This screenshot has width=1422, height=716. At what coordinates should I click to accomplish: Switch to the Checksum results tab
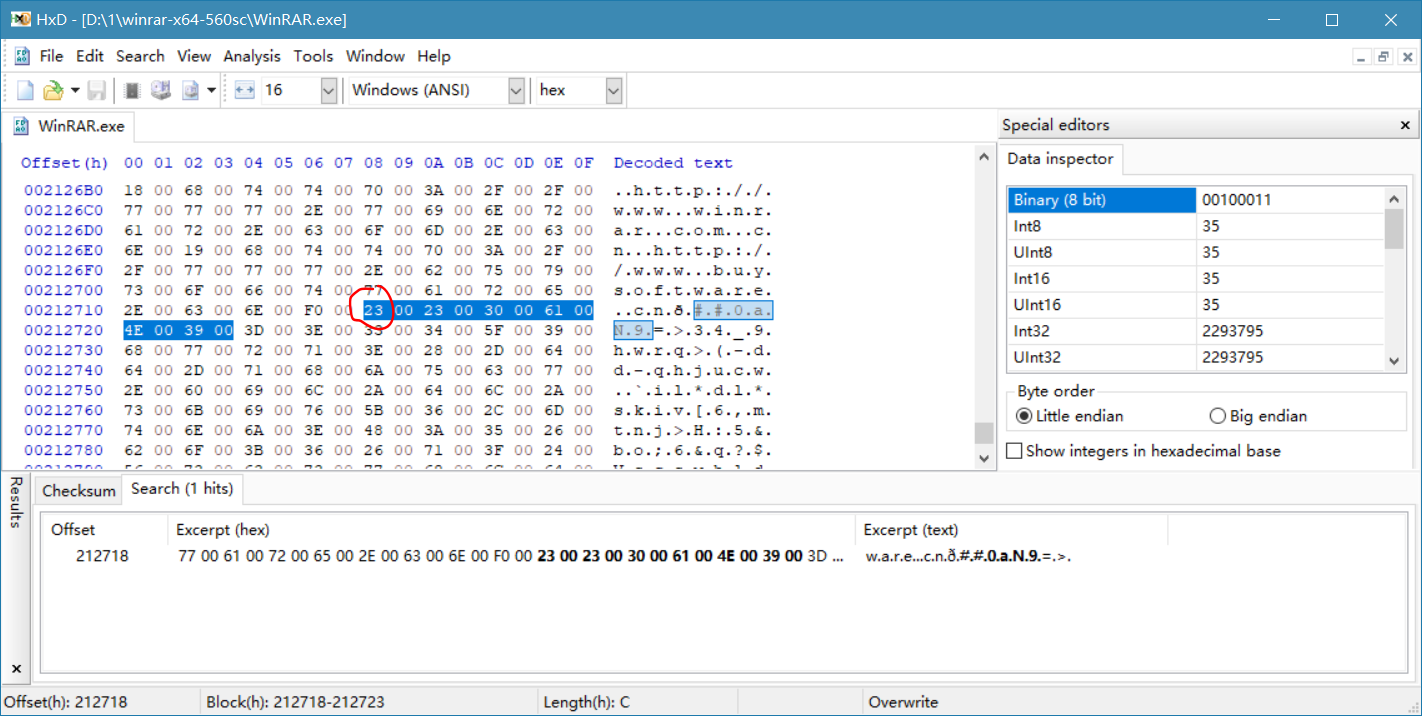tap(79, 491)
